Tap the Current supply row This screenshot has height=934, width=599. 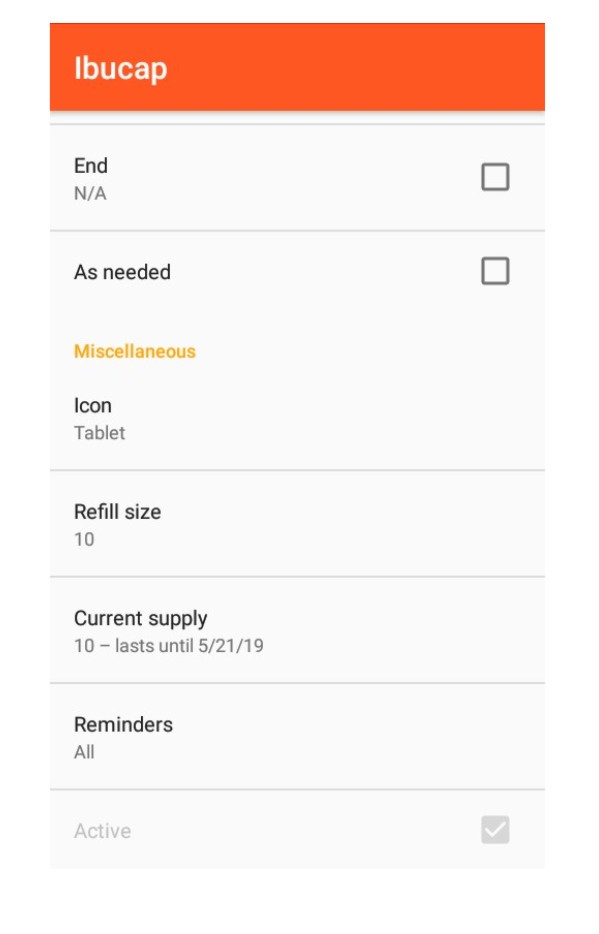297,630
